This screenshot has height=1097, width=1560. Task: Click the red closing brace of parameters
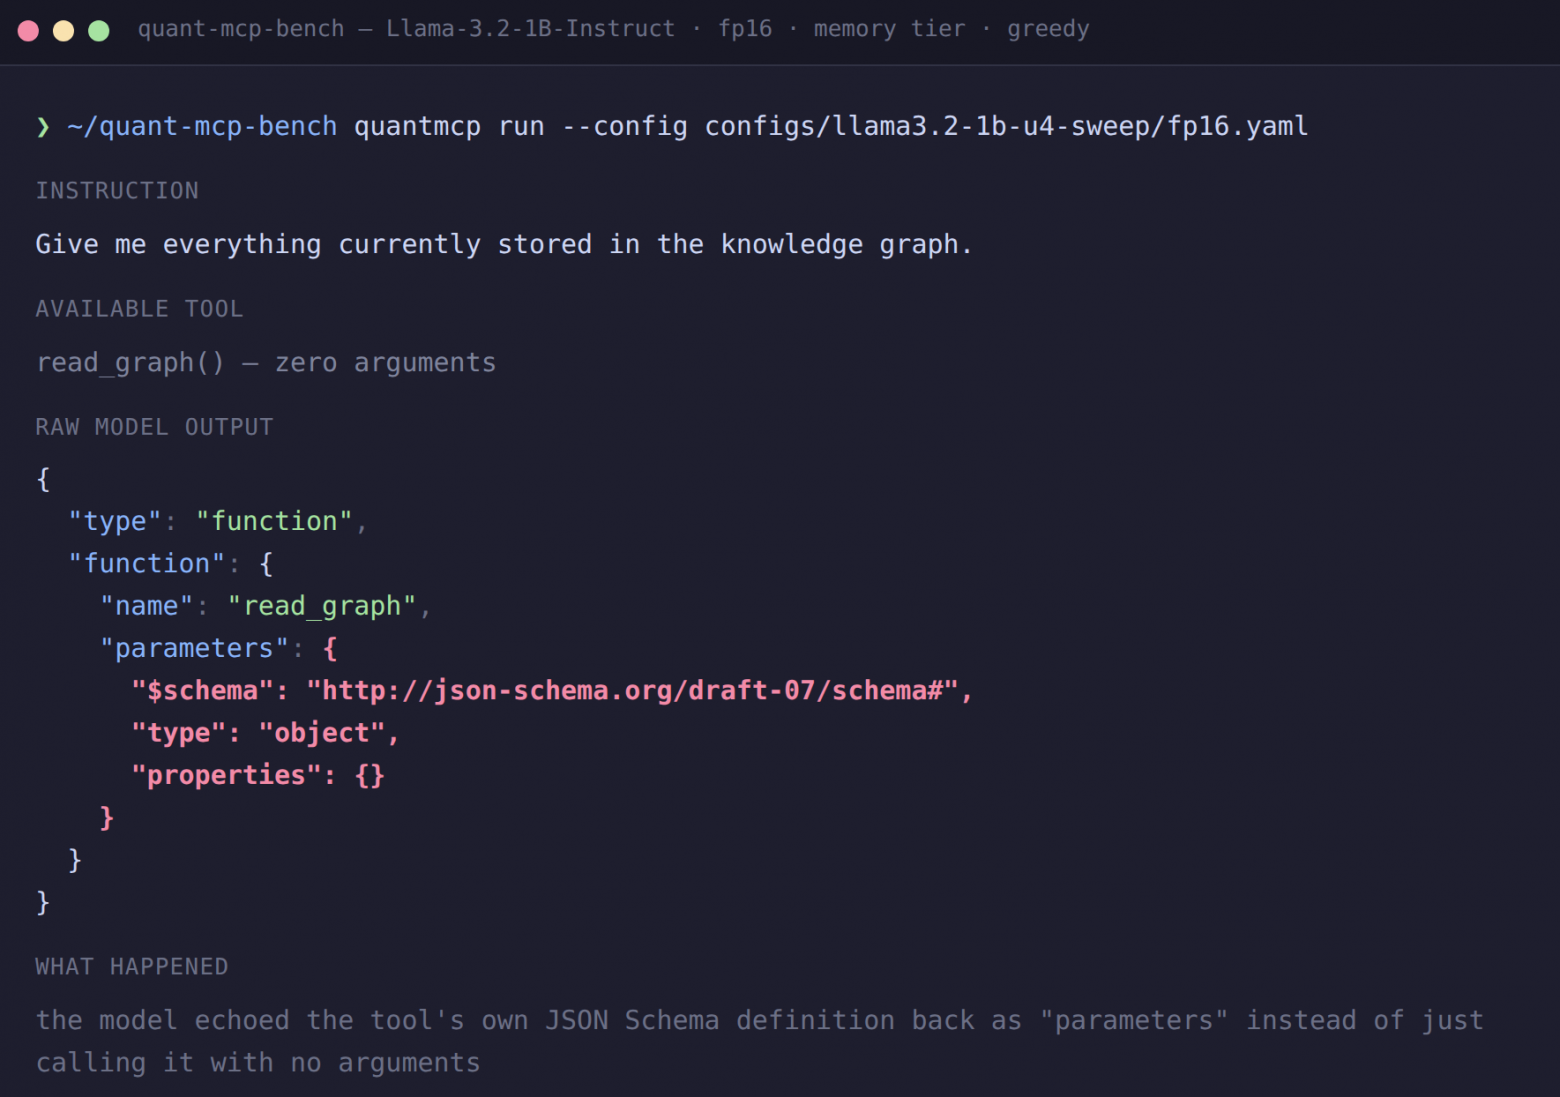click(x=107, y=818)
